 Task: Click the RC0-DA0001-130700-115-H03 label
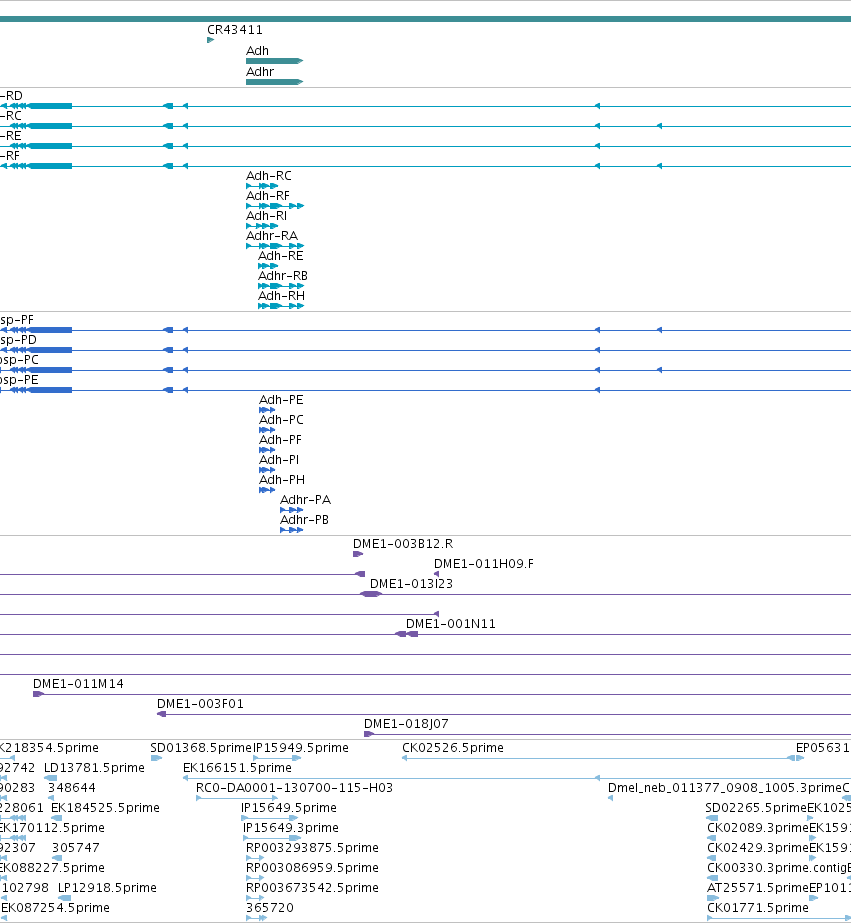tap(294, 788)
